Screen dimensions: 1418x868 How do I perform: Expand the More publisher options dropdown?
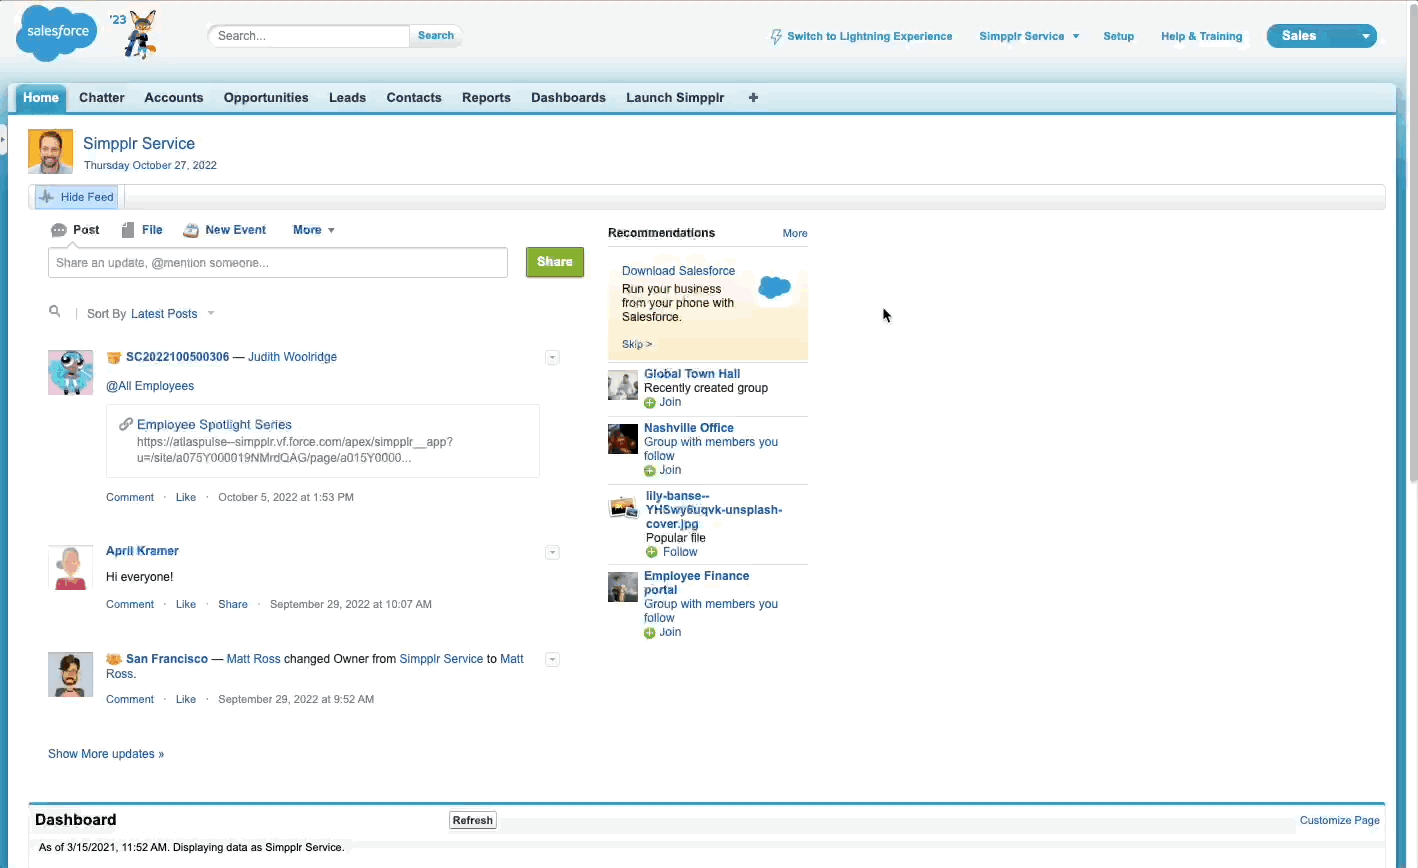coord(313,230)
